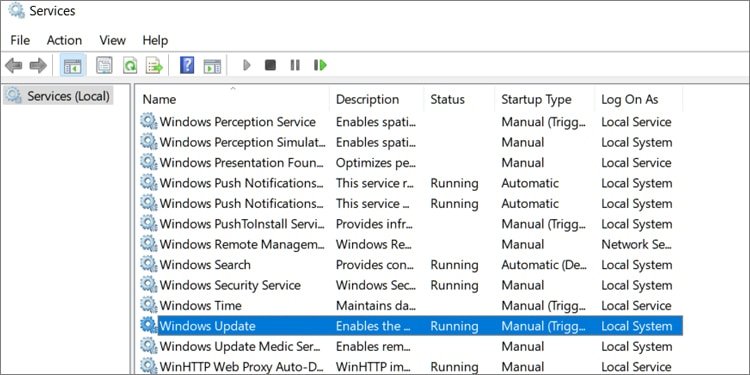Click the Forward arrow toolbar icon
The image size is (750, 375).
tap(38, 65)
